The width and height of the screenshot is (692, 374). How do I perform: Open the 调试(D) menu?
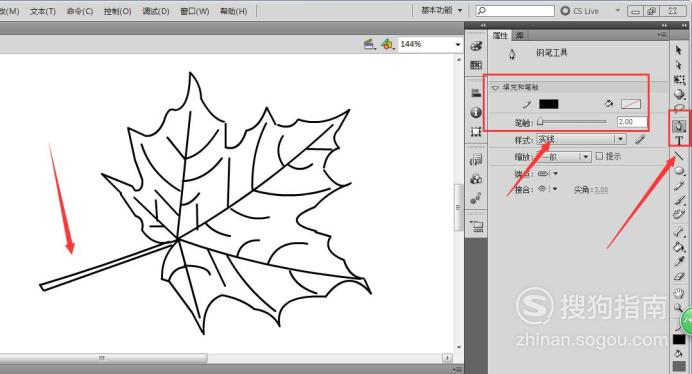[x=156, y=11]
